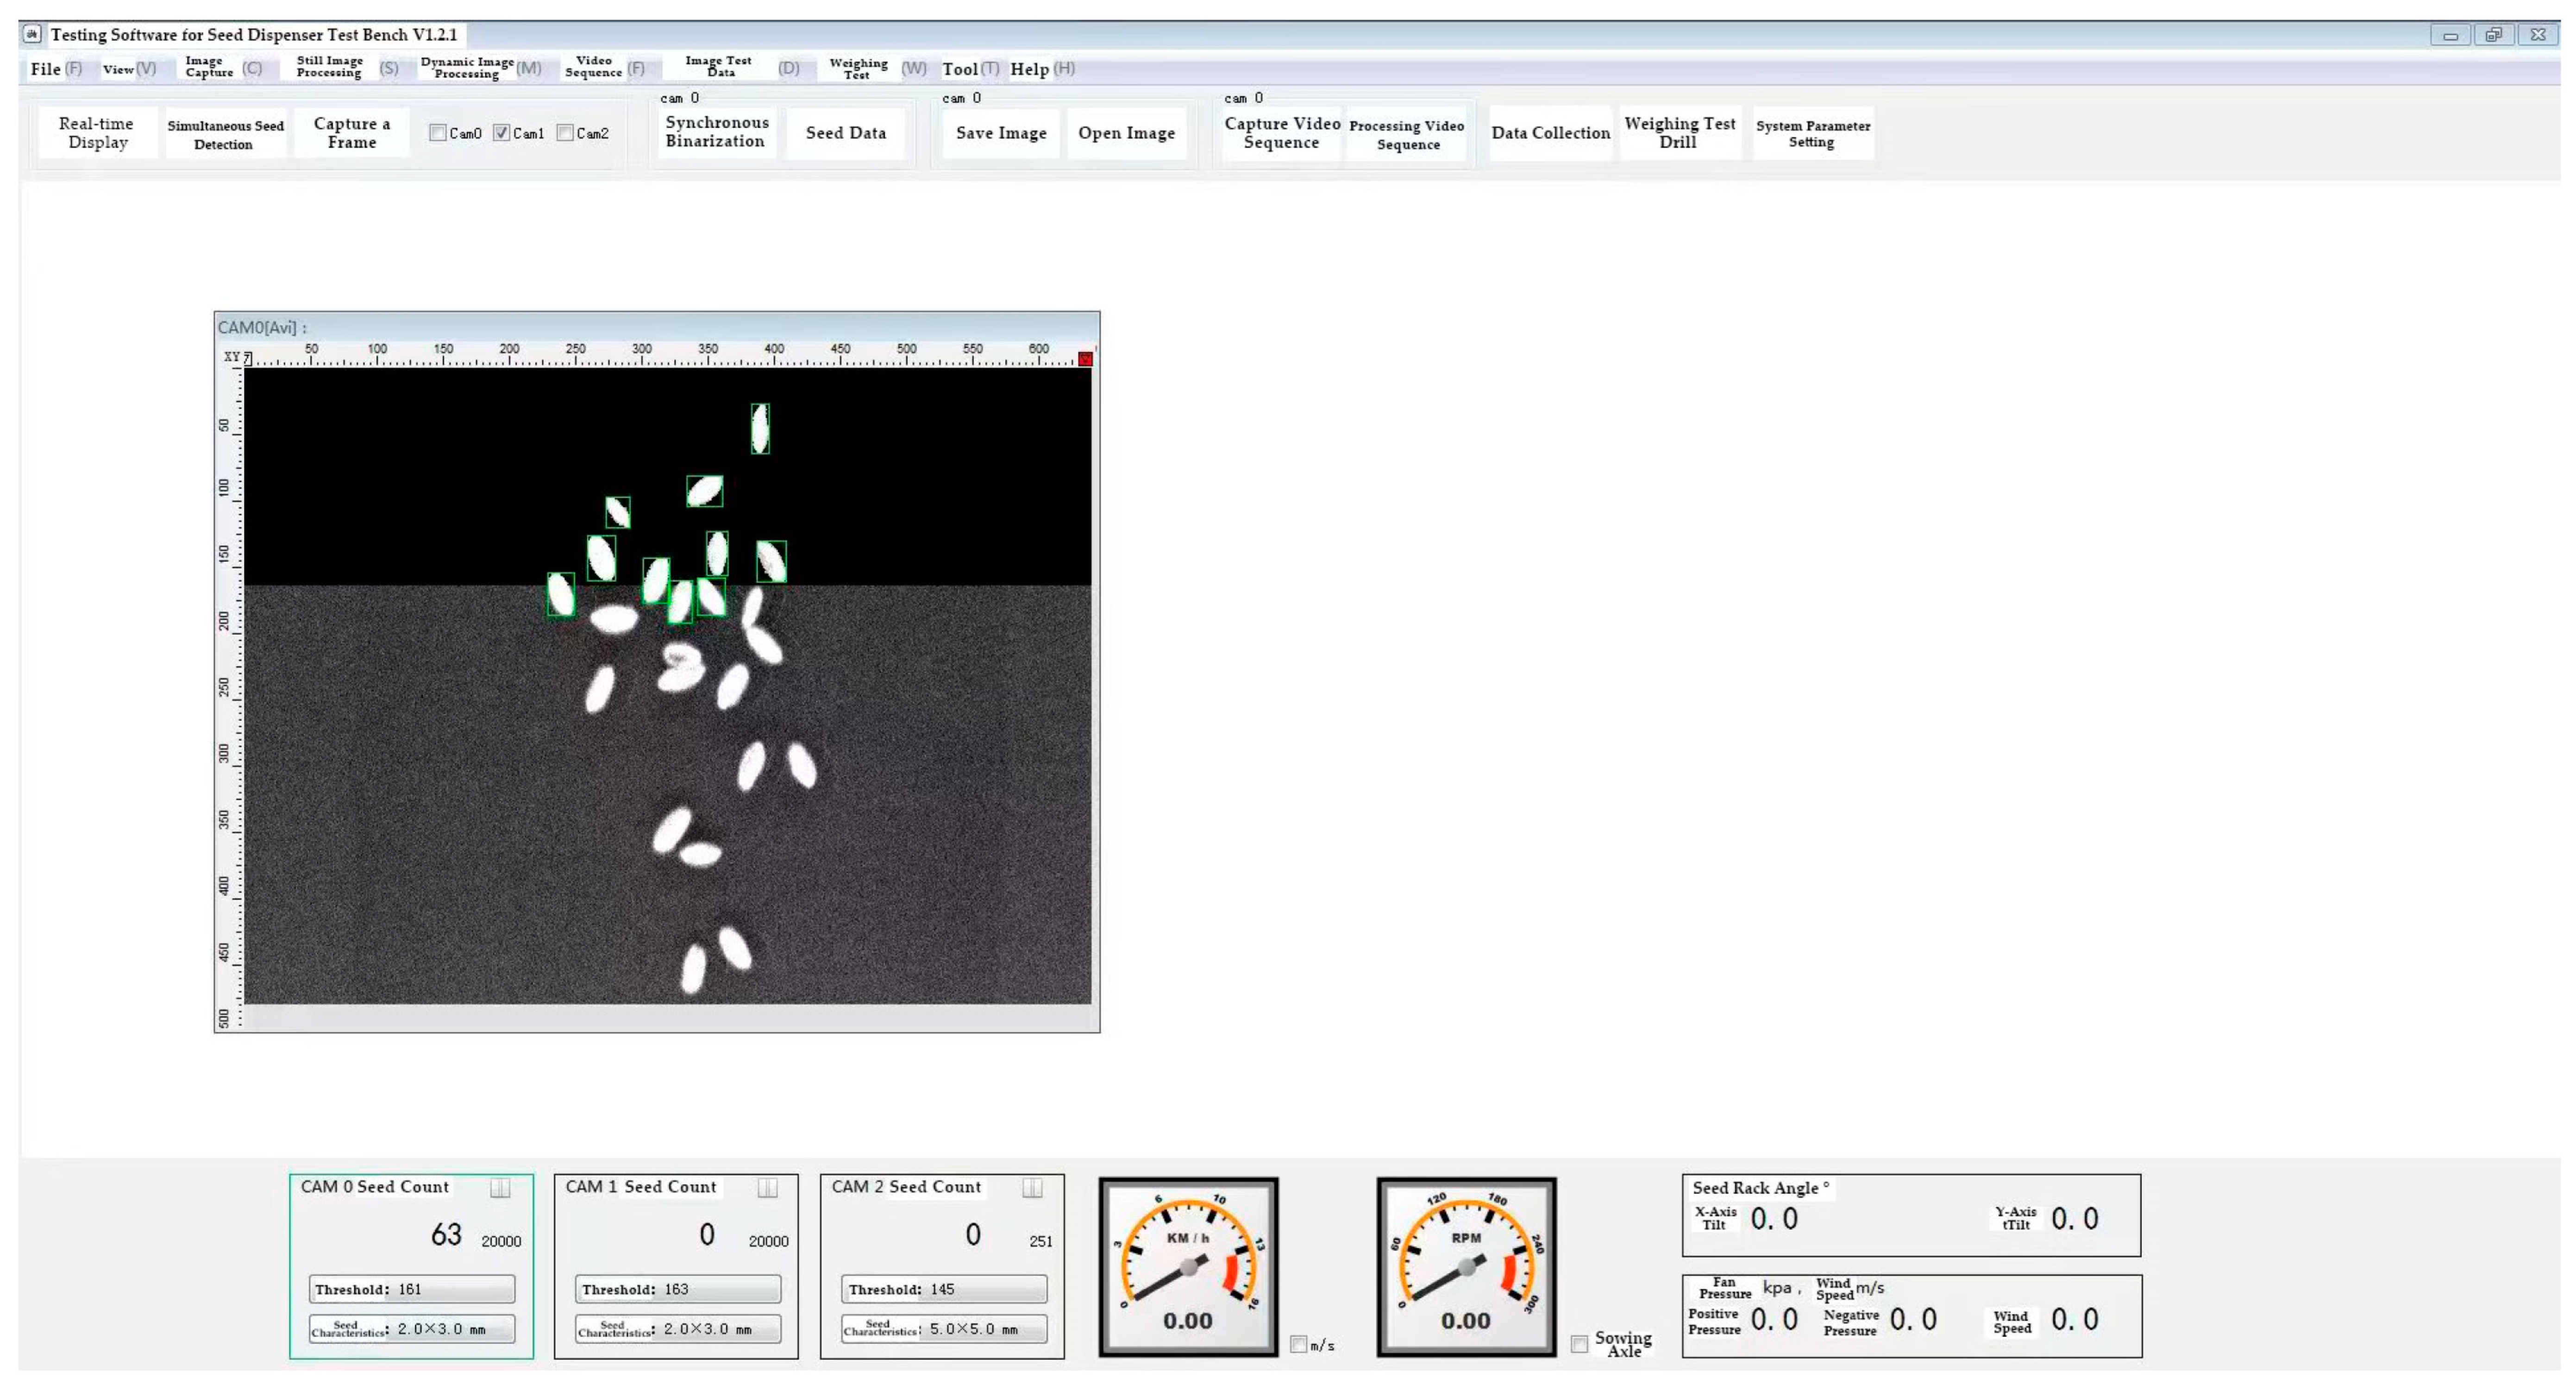Enable the Sowing Axle checkbox
The width and height of the screenshot is (2576, 1385).
(x=1579, y=1344)
